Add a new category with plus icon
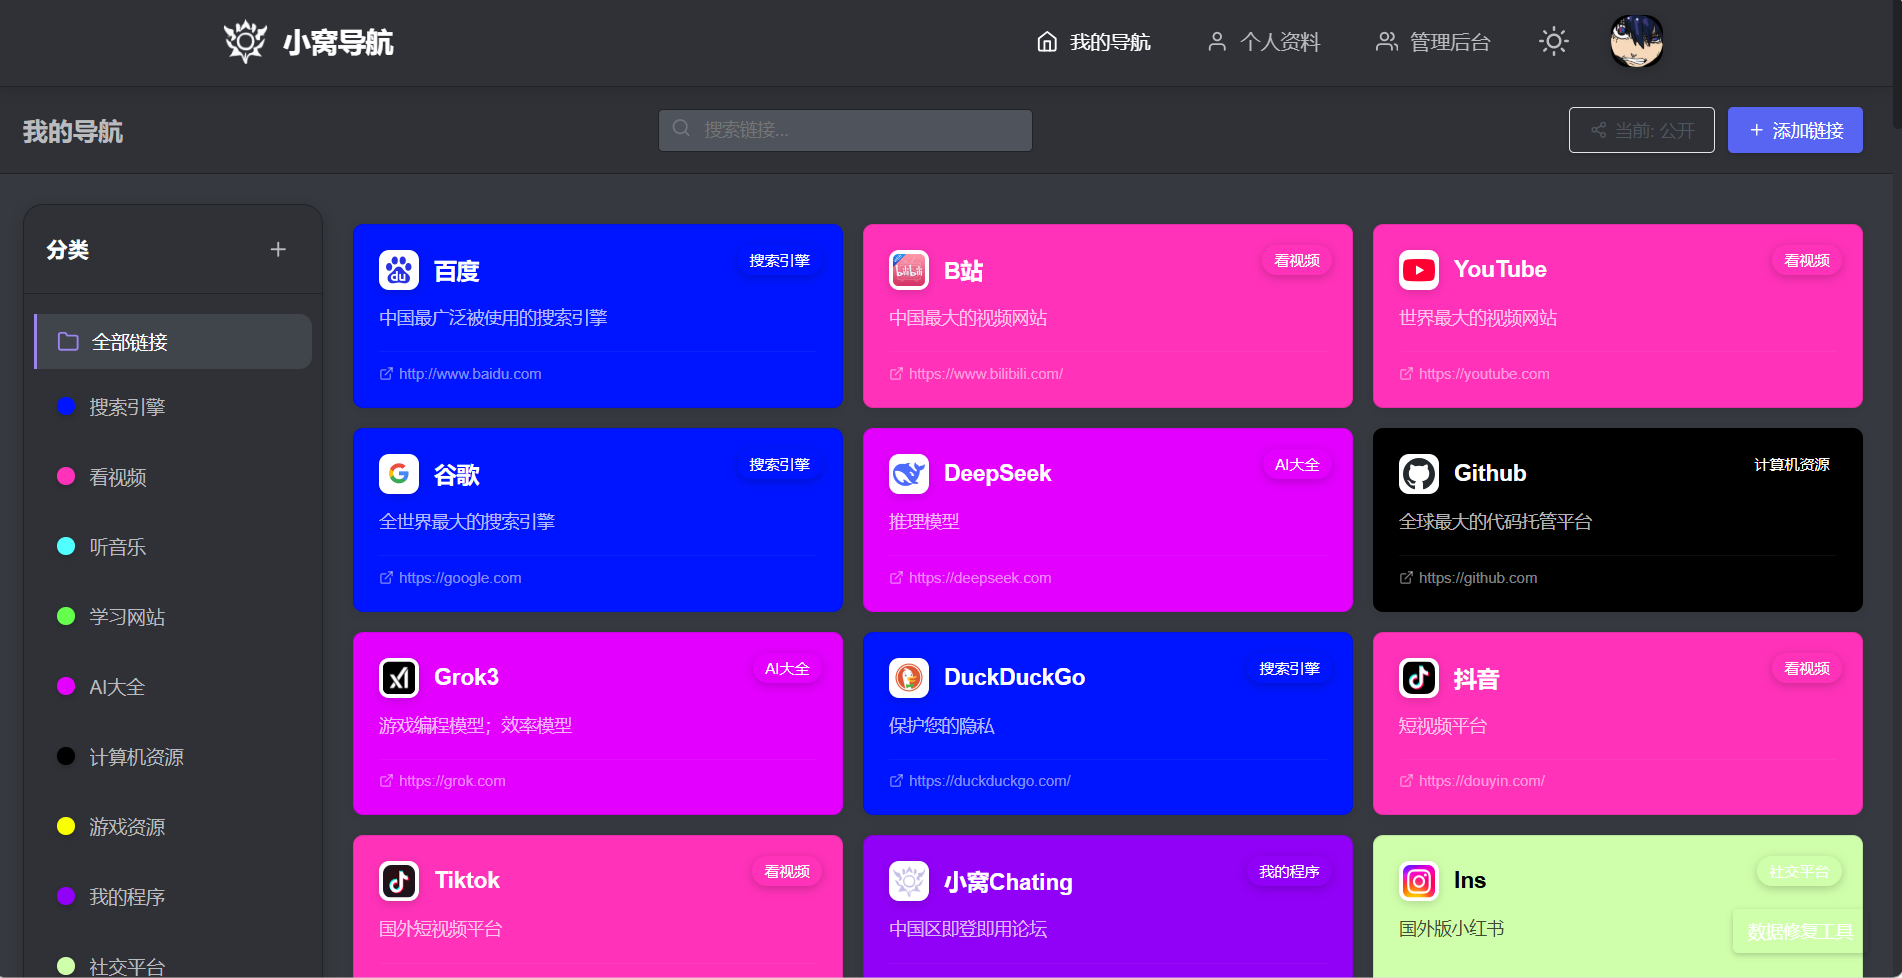1902x978 pixels. pos(278,249)
